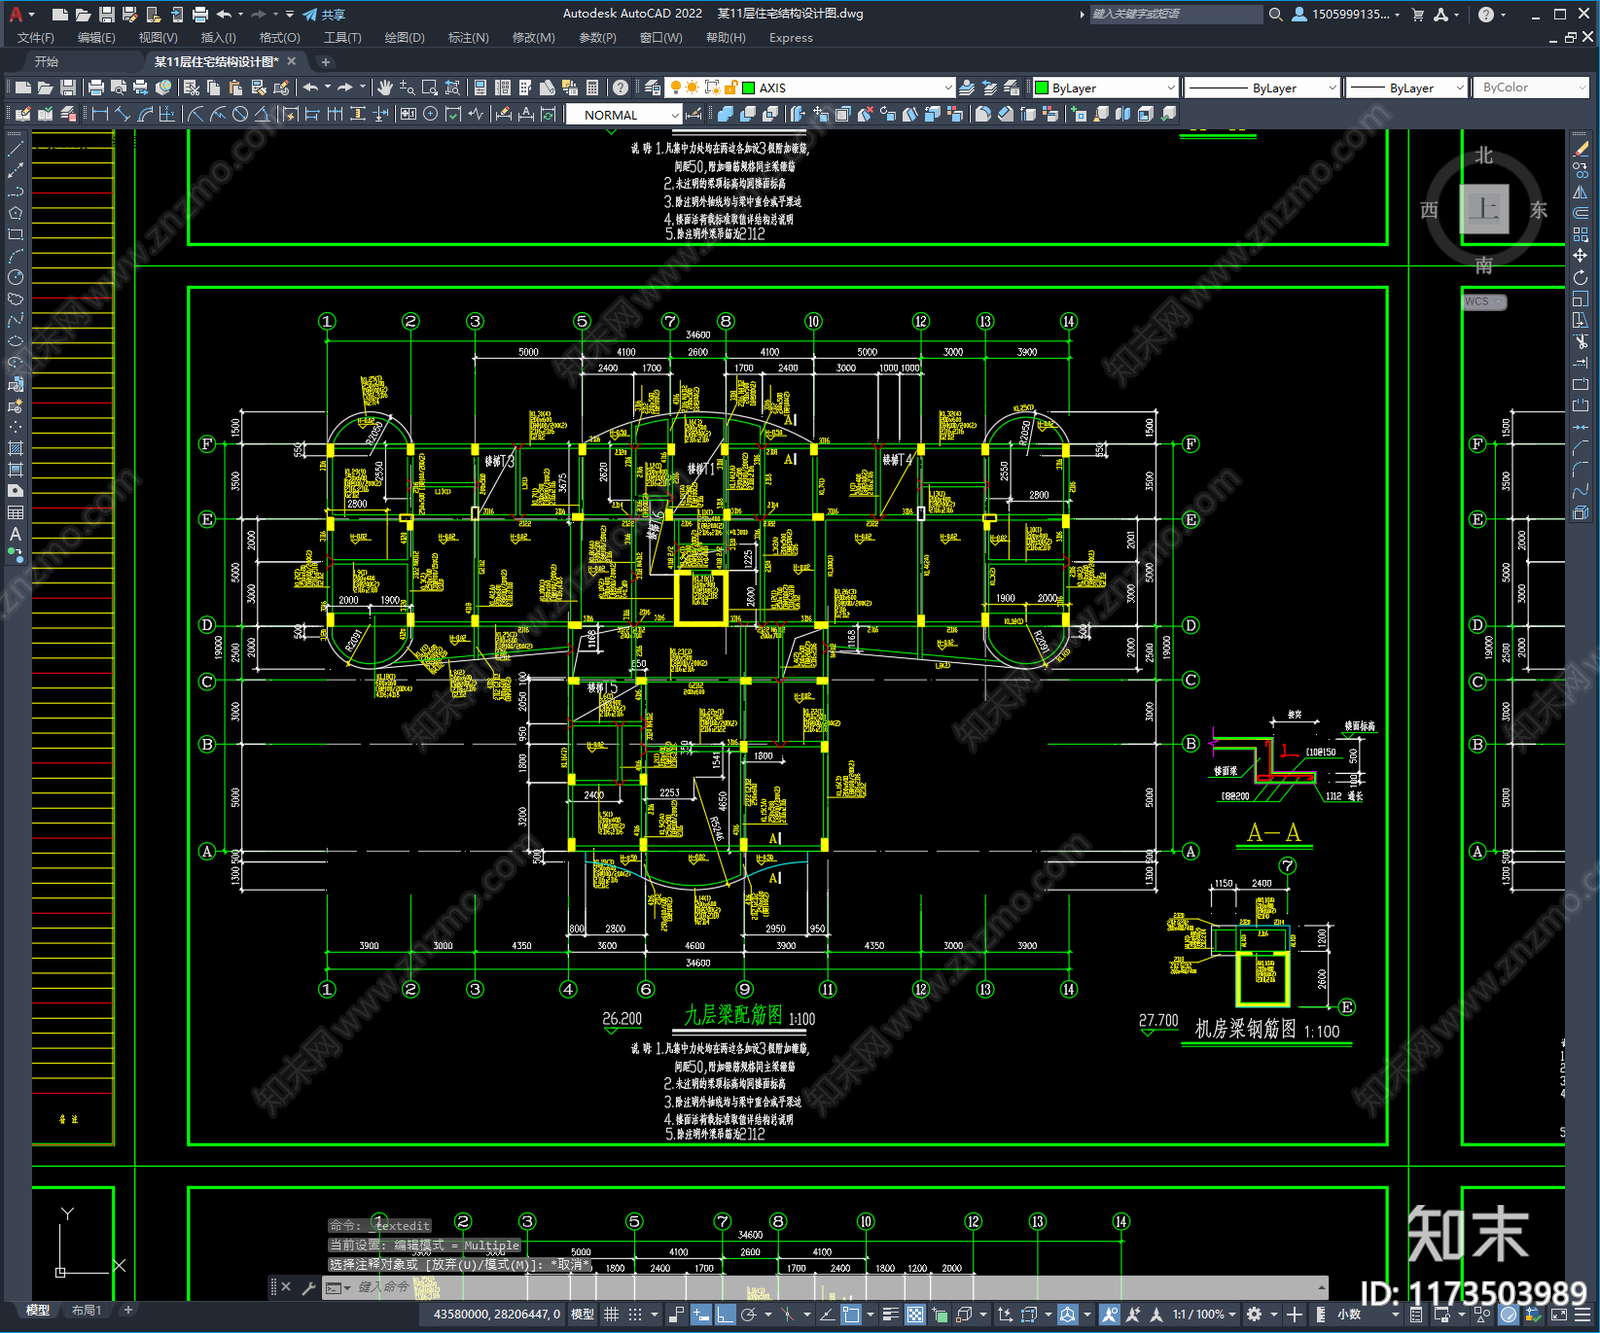
Task: Switch to the 开始 tab
Action: tap(47, 62)
